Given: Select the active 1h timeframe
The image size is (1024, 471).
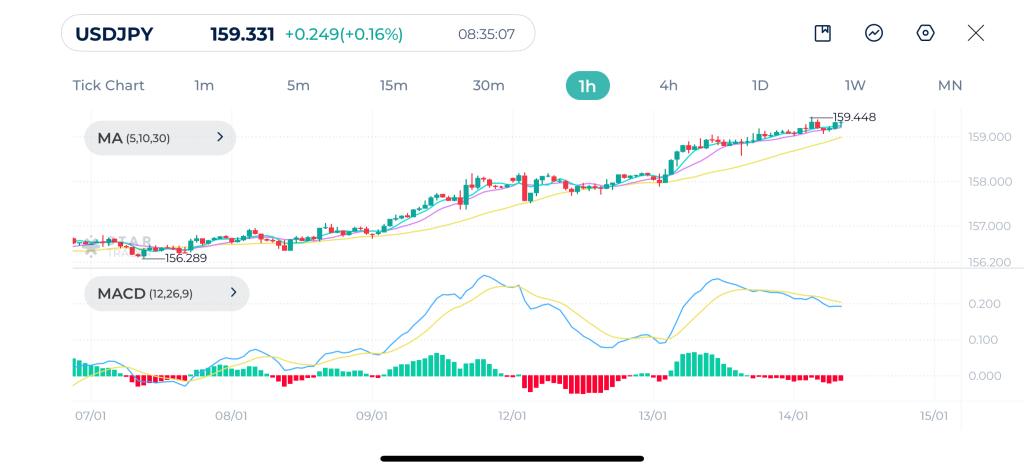Looking at the screenshot, I should tap(587, 86).
